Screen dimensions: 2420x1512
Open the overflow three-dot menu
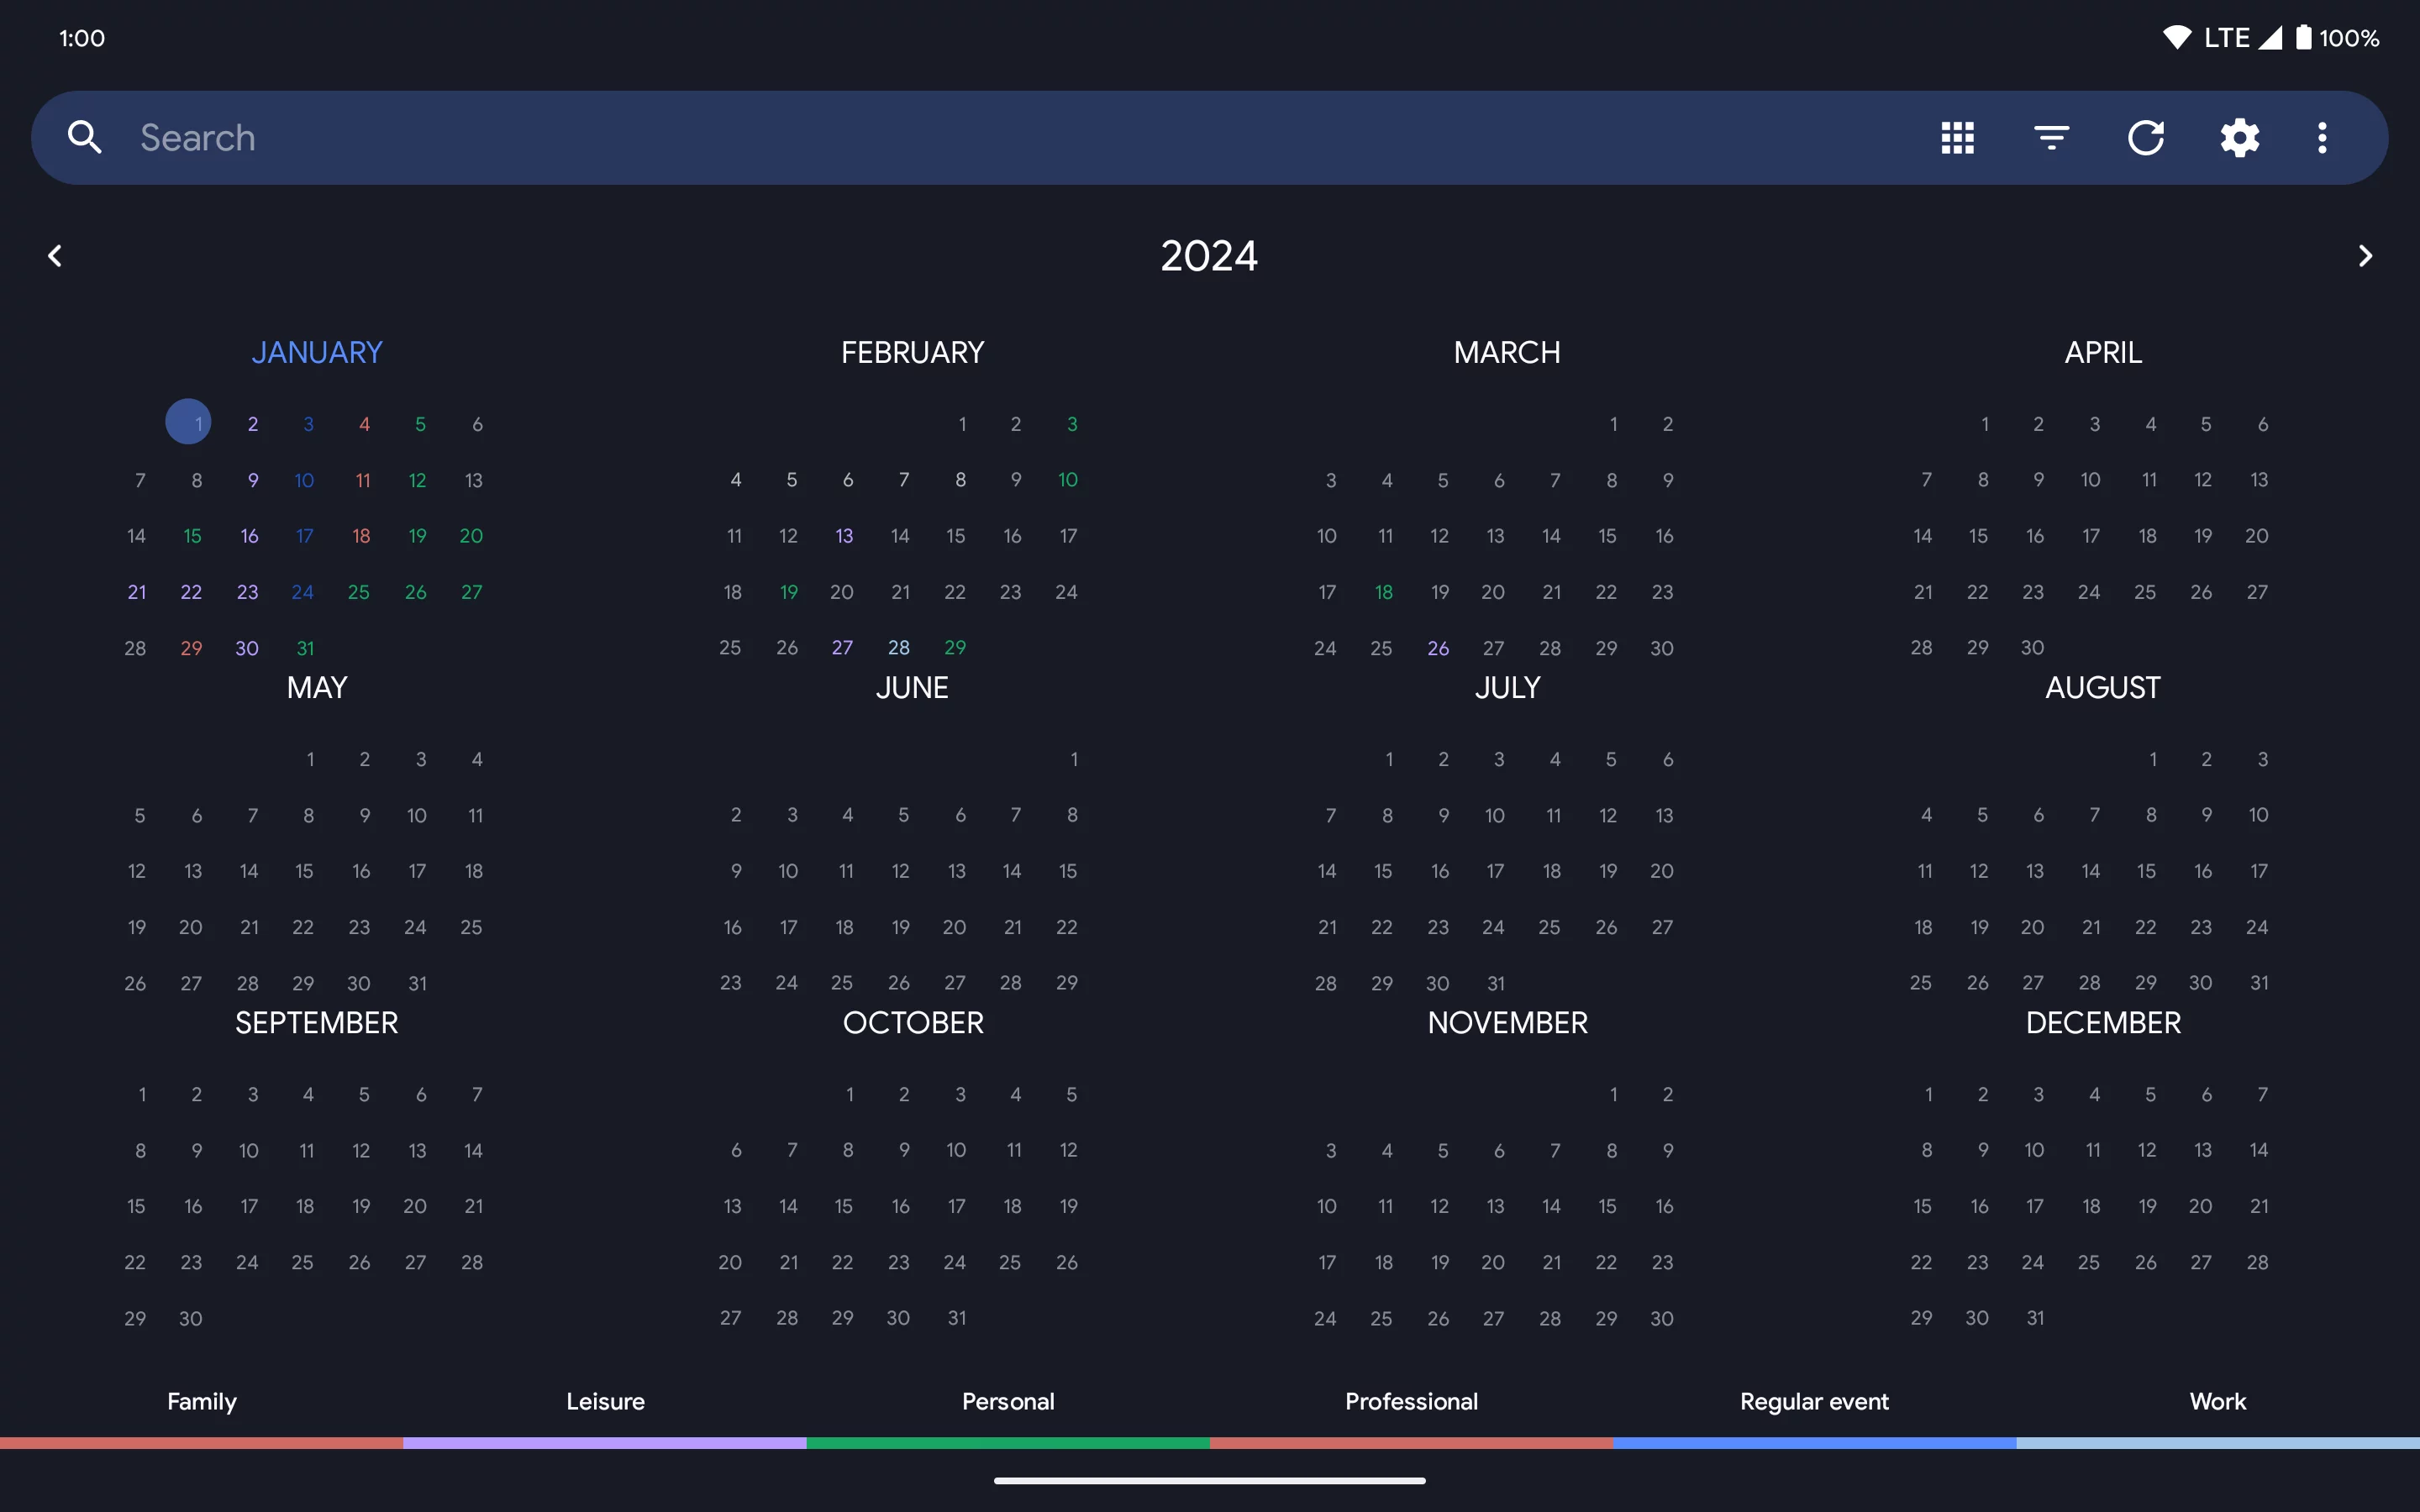click(x=2321, y=137)
